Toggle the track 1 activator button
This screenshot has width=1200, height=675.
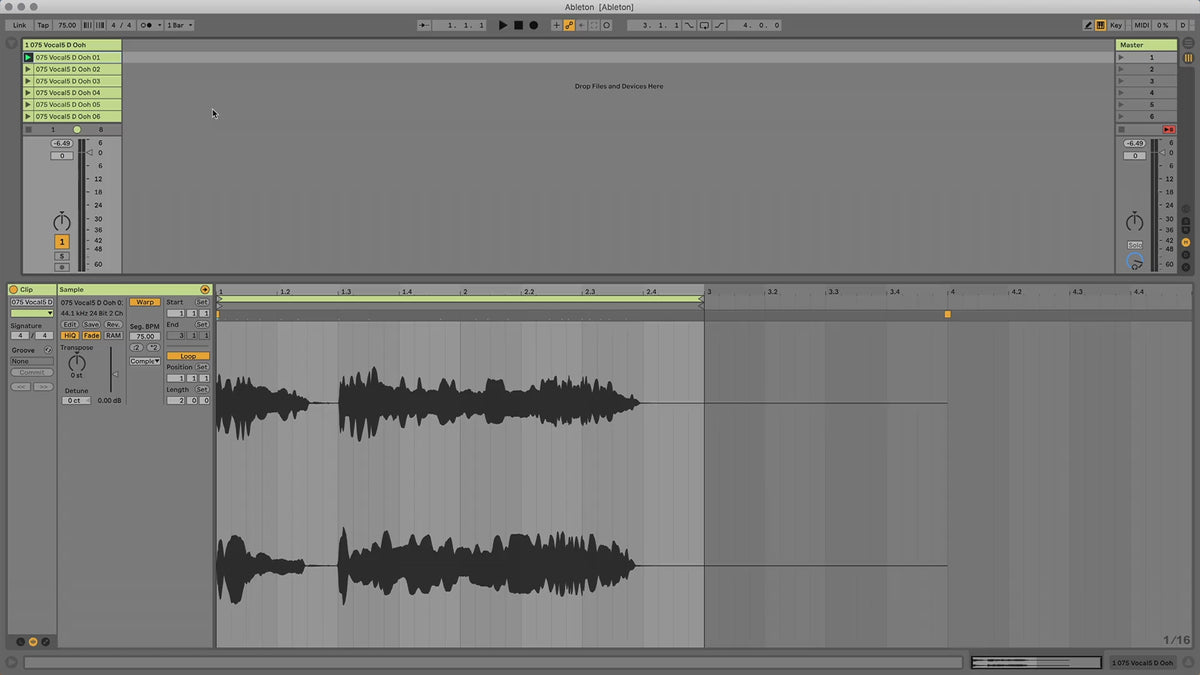point(62,242)
